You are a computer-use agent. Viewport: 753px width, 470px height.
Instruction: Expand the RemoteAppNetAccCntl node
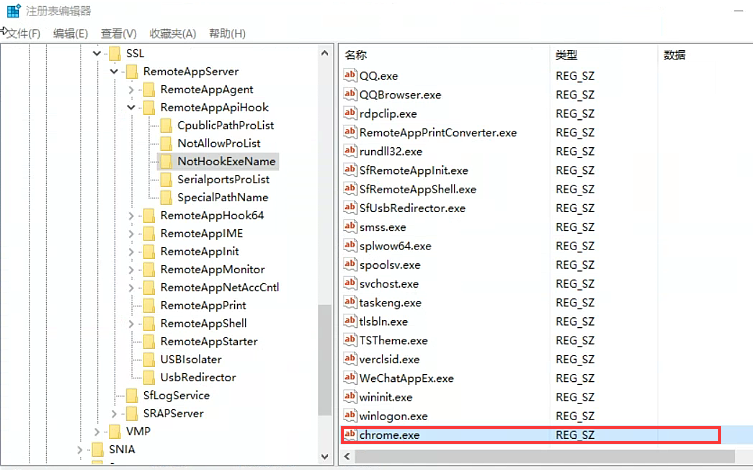click(x=131, y=288)
